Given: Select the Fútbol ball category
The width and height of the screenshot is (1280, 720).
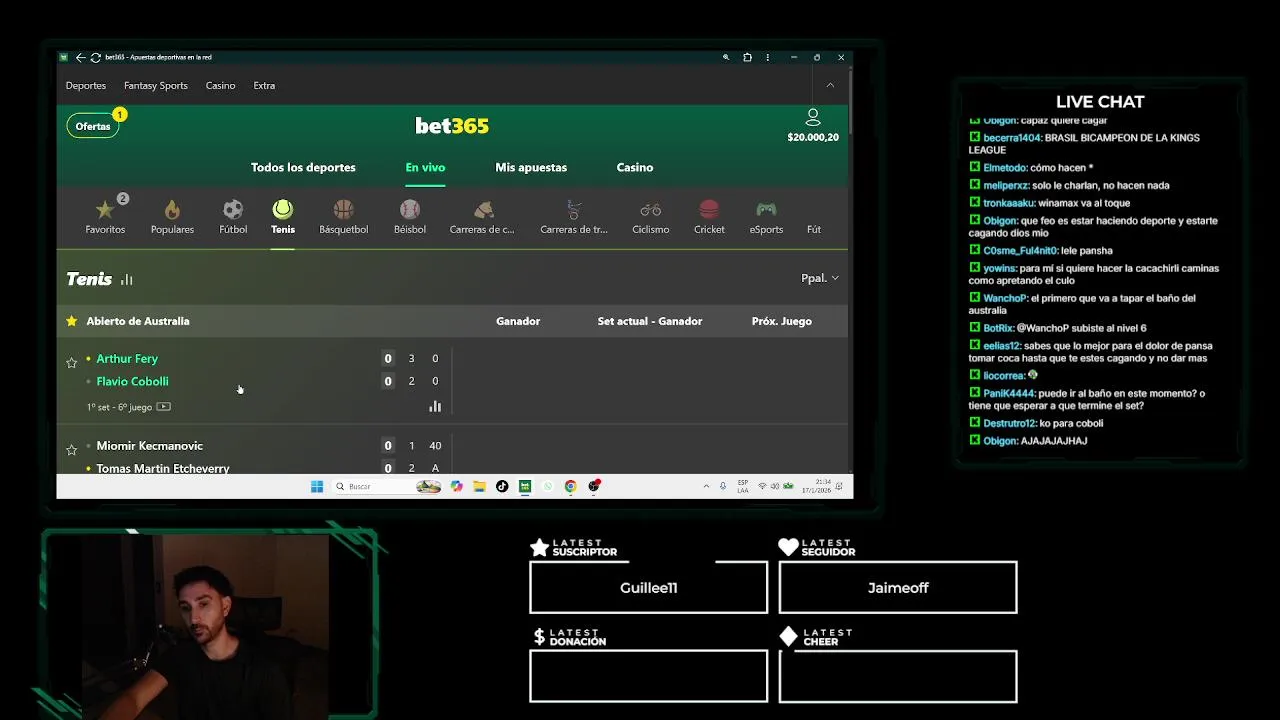Looking at the screenshot, I should tap(233, 216).
